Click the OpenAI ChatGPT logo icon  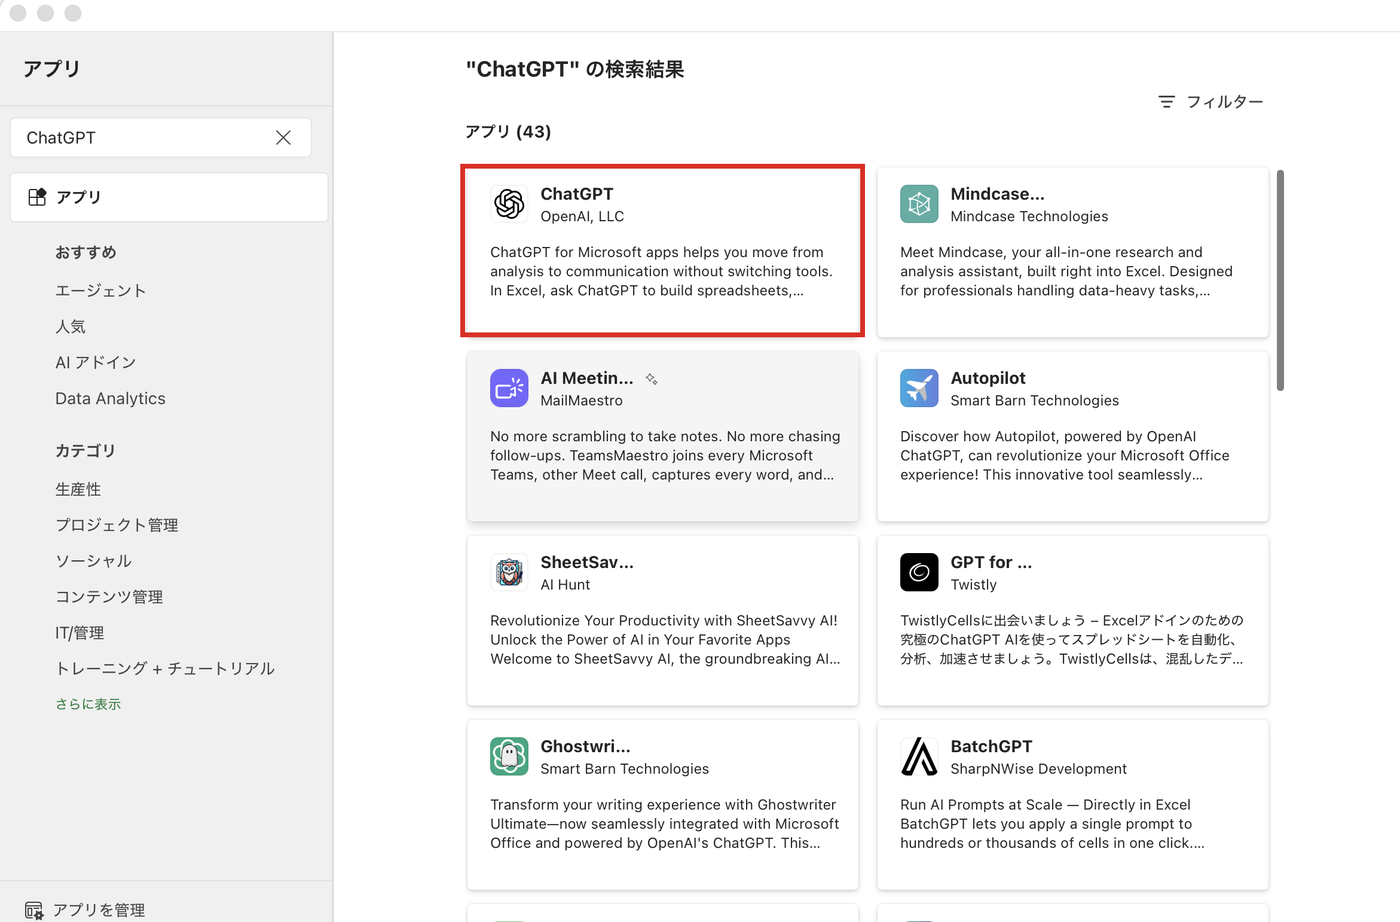click(x=509, y=204)
